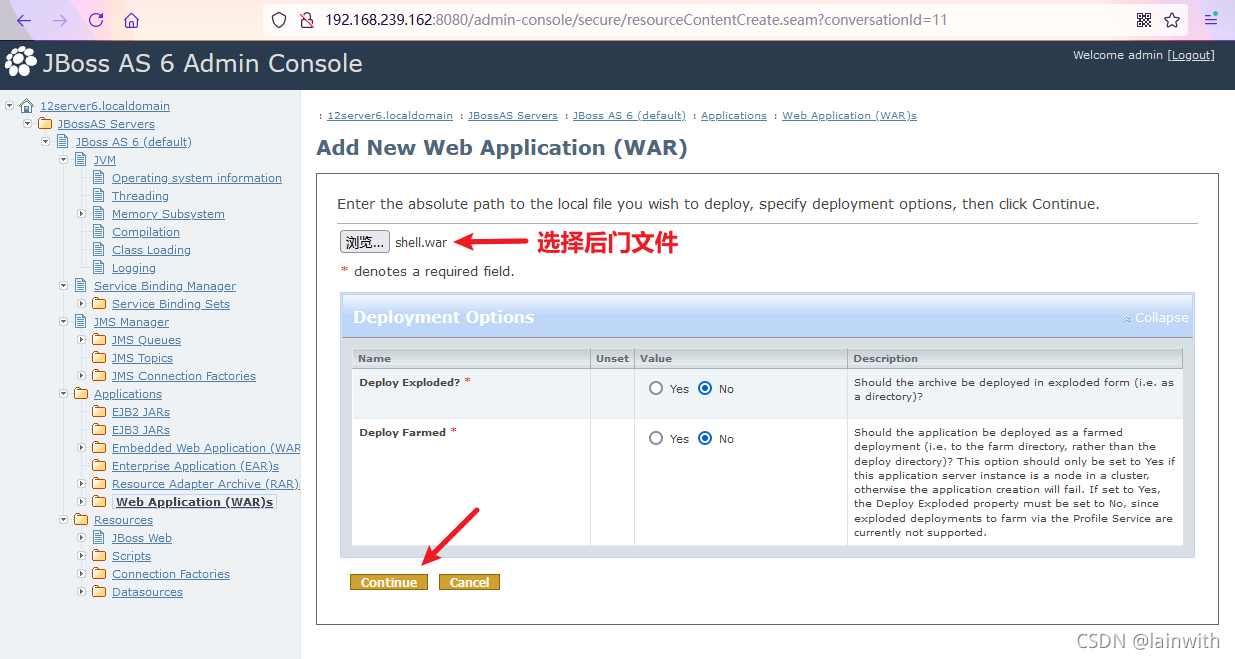
Task: Expand the Memory Subsystem node
Action: pyautogui.click(x=82, y=214)
